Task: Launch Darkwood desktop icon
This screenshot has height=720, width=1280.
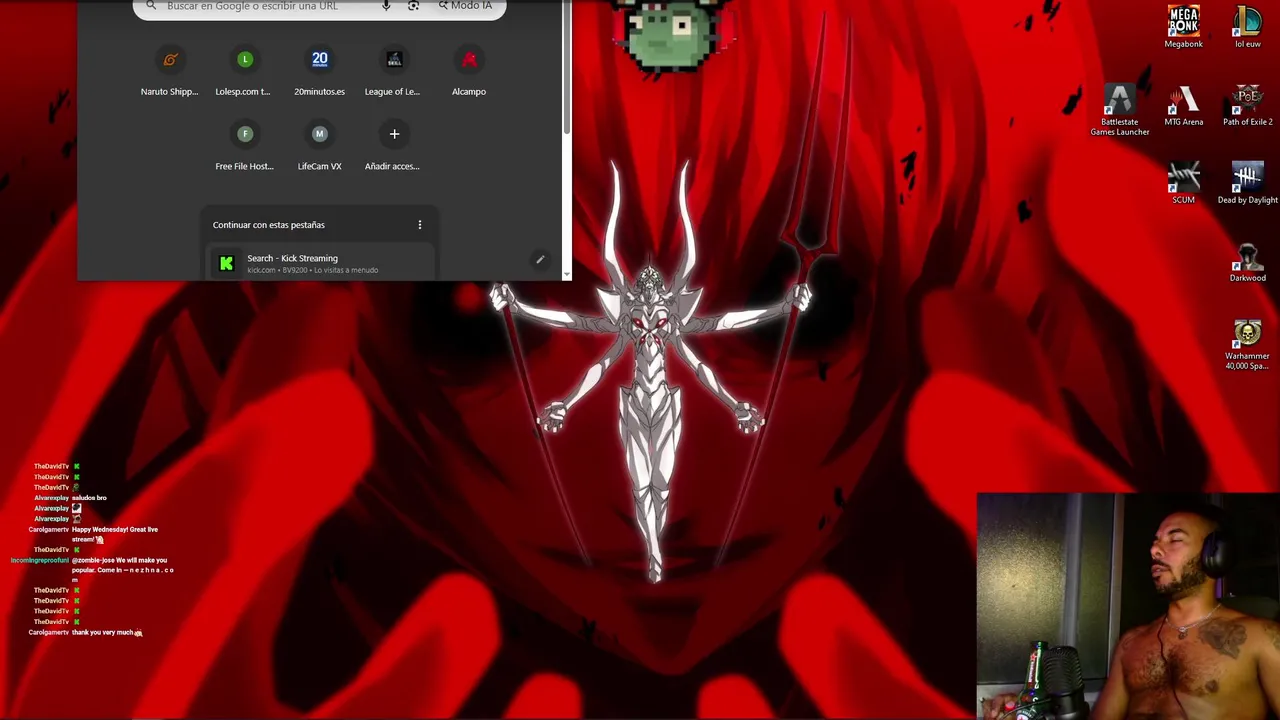Action: (1247, 262)
